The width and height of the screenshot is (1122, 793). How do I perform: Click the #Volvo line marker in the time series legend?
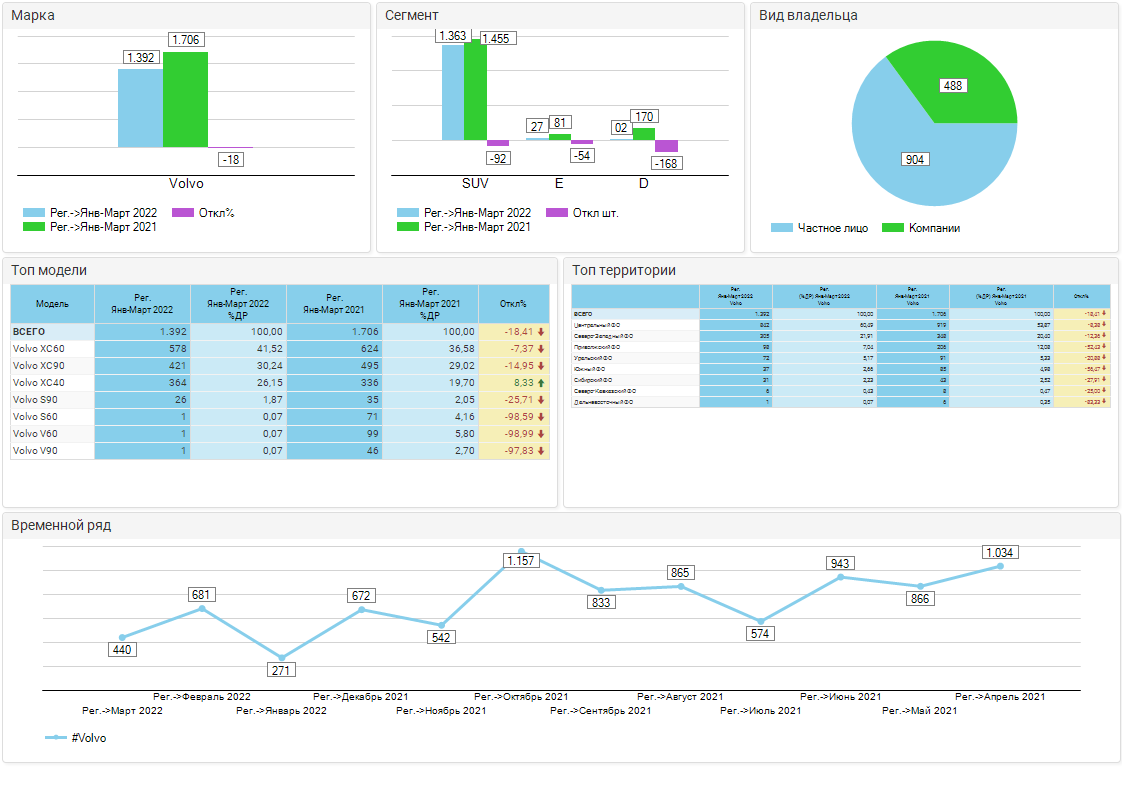coord(56,738)
